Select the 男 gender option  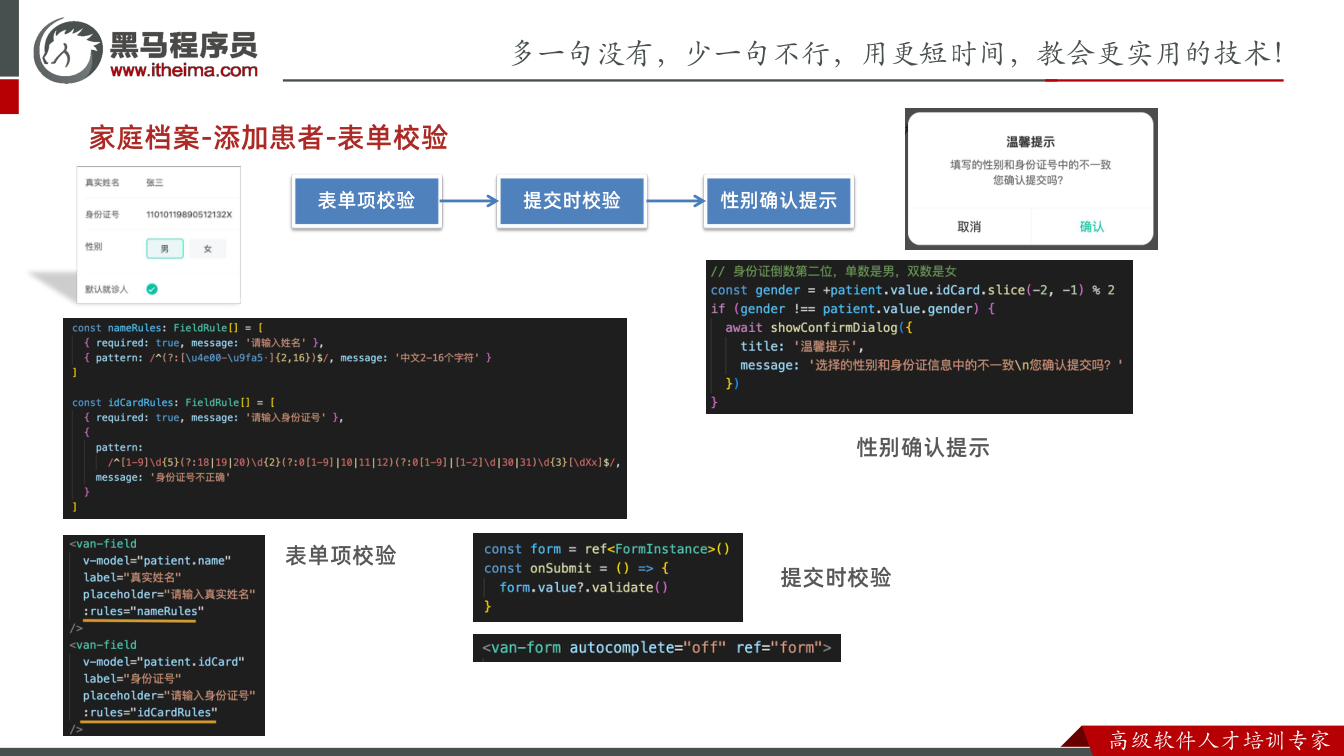pos(165,248)
